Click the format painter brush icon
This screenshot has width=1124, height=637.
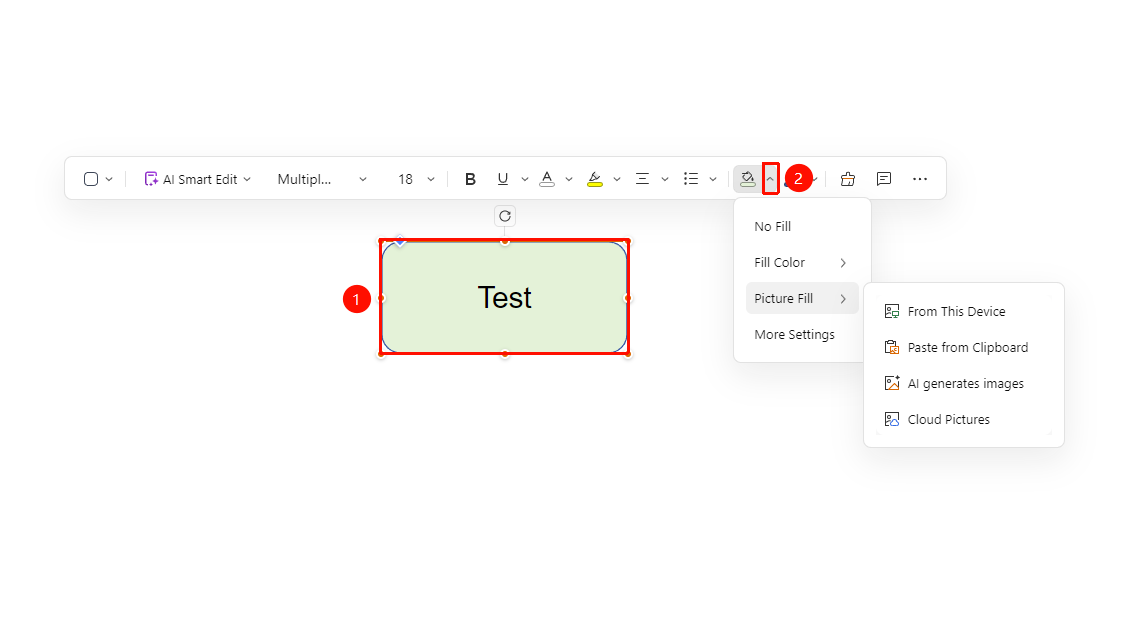[848, 179]
